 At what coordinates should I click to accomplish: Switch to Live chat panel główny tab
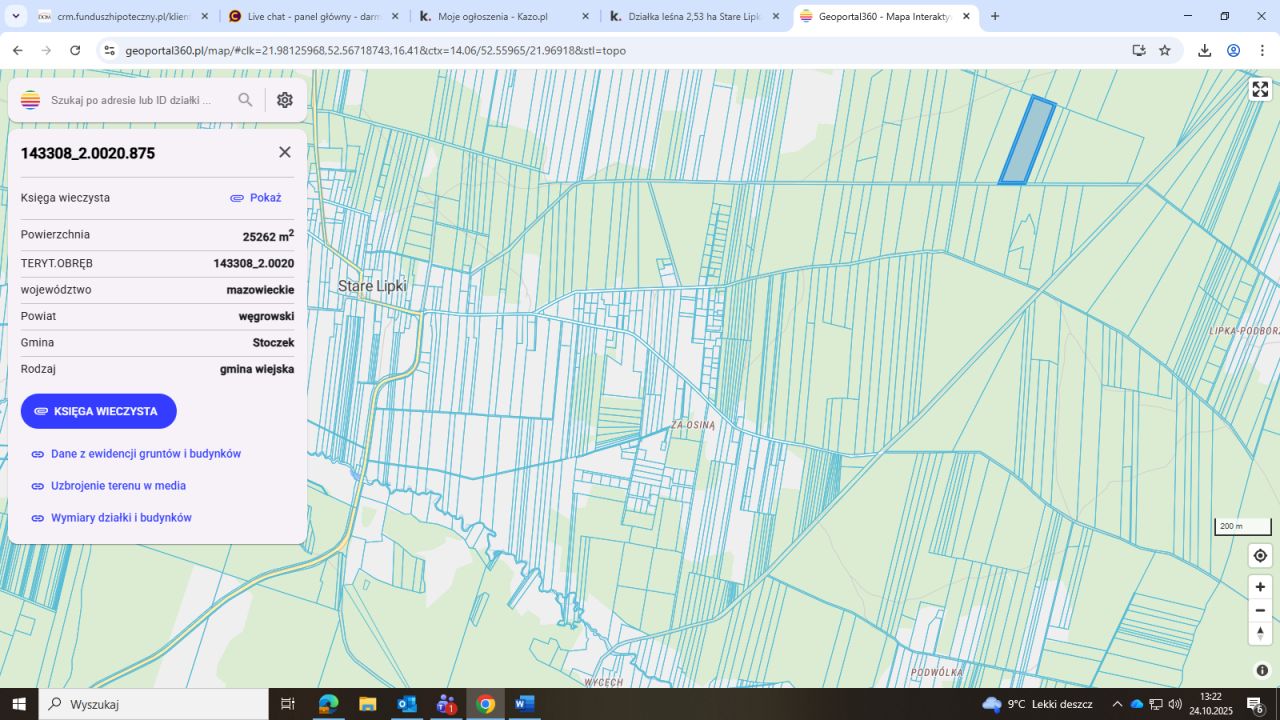click(x=314, y=17)
